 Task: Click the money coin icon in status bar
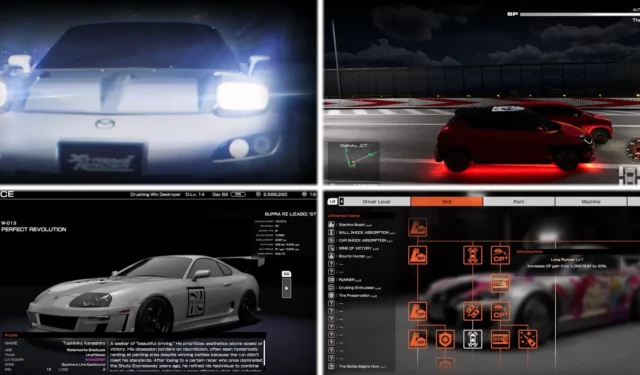258,194
